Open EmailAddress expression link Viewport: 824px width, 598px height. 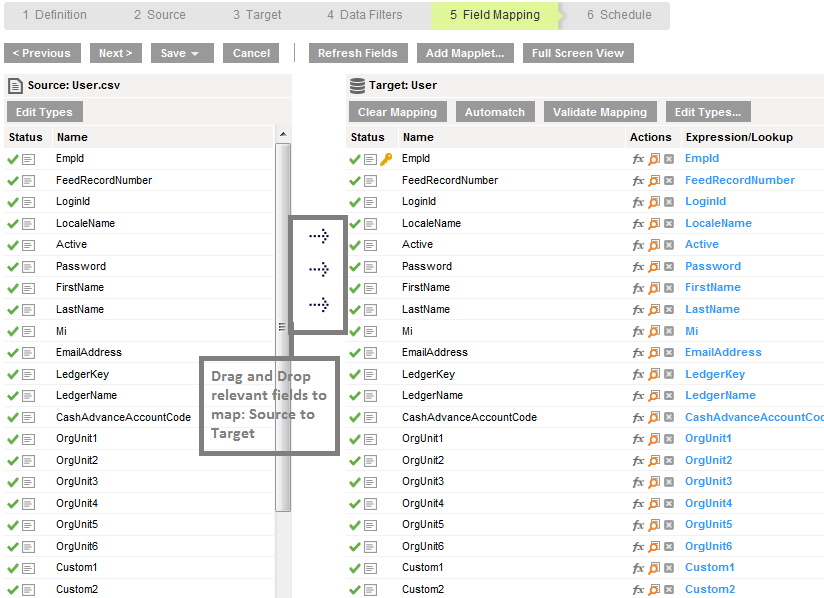723,353
